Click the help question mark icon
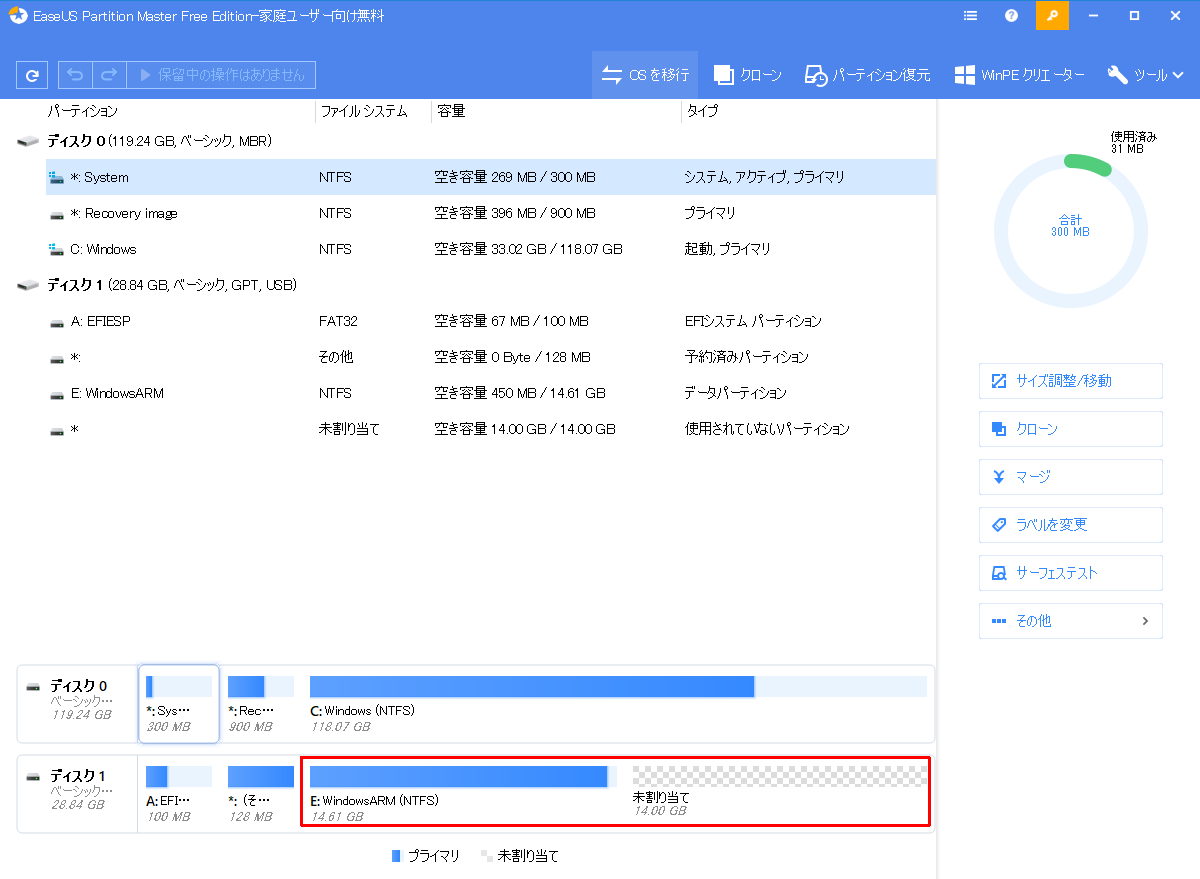1200x879 pixels. pyautogui.click(x=1011, y=16)
